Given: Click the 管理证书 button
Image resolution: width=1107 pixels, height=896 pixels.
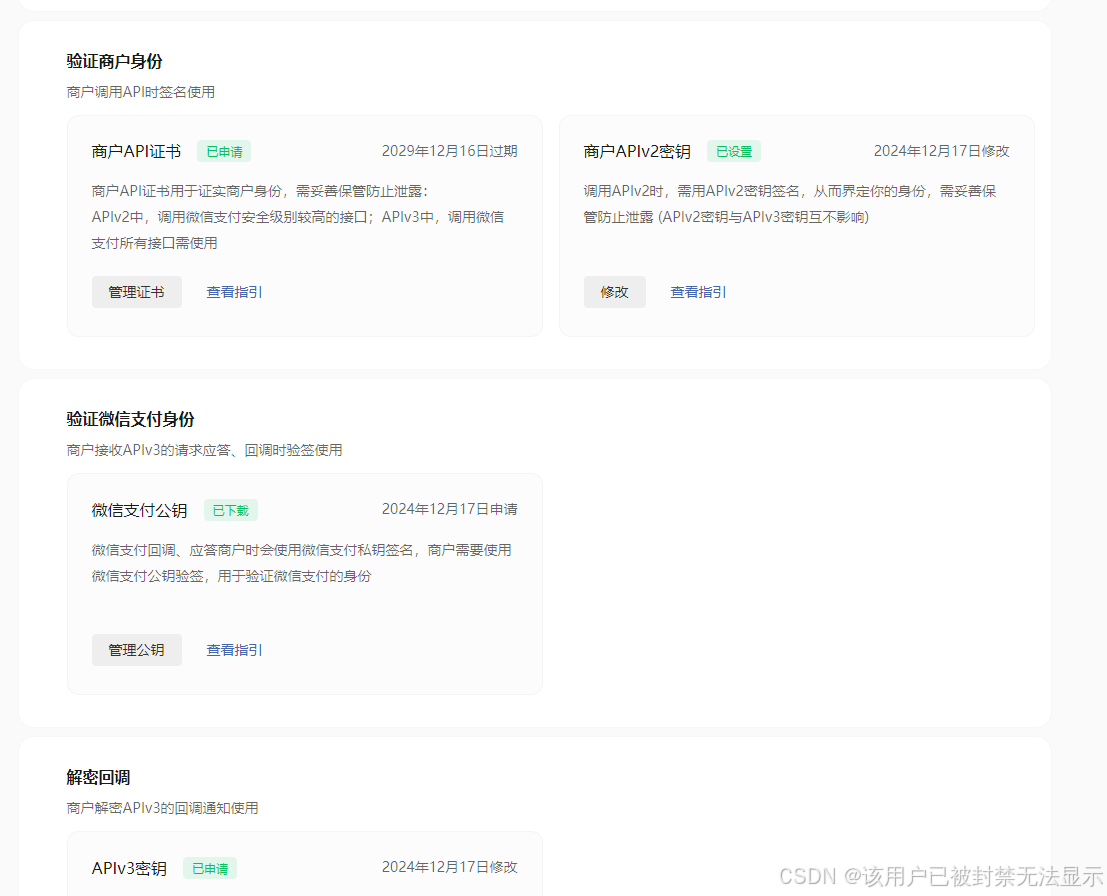Looking at the screenshot, I should (x=136, y=292).
